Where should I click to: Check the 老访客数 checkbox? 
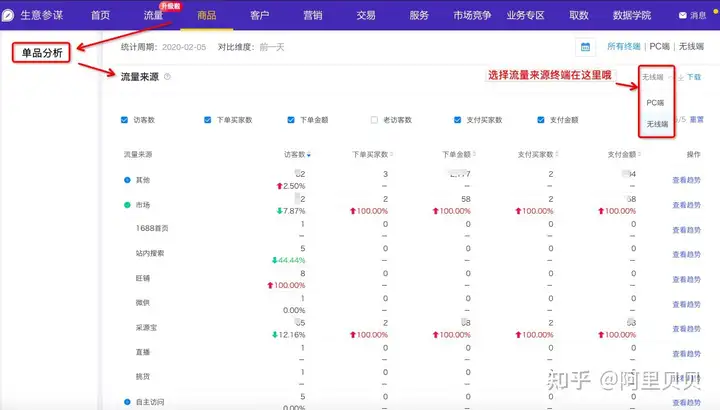tap(374, 120)
